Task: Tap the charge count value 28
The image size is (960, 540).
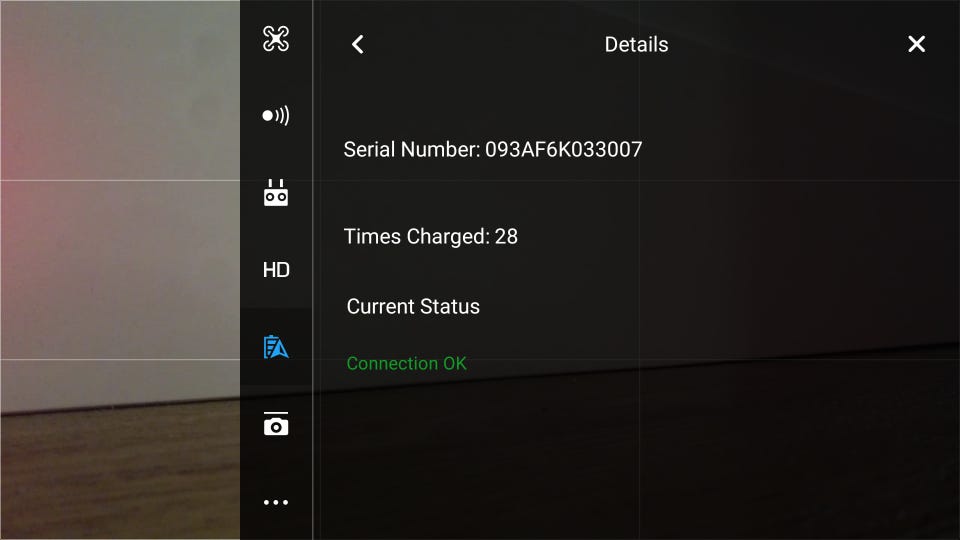Action: click(506, 236)
